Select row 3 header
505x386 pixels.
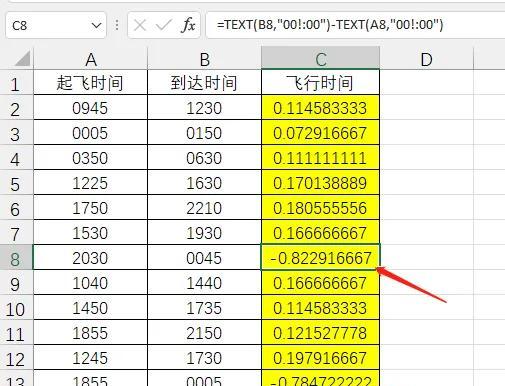point(16,133)
